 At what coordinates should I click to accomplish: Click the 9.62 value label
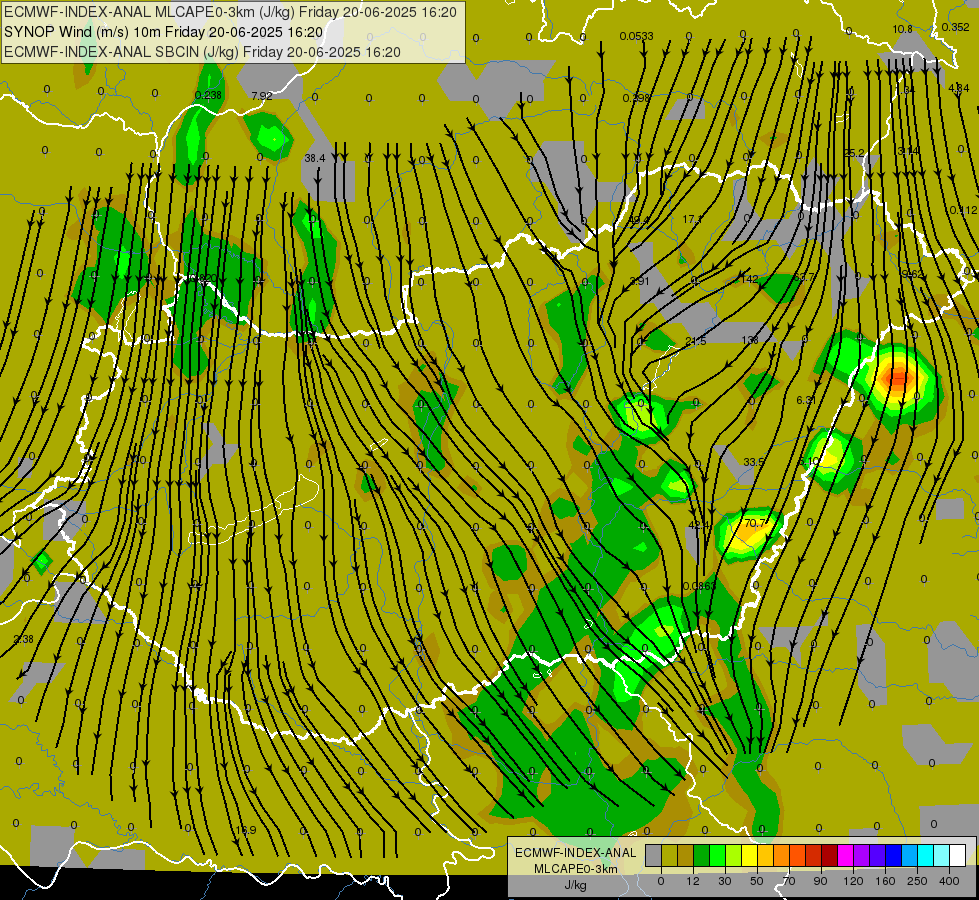(912, 274)
